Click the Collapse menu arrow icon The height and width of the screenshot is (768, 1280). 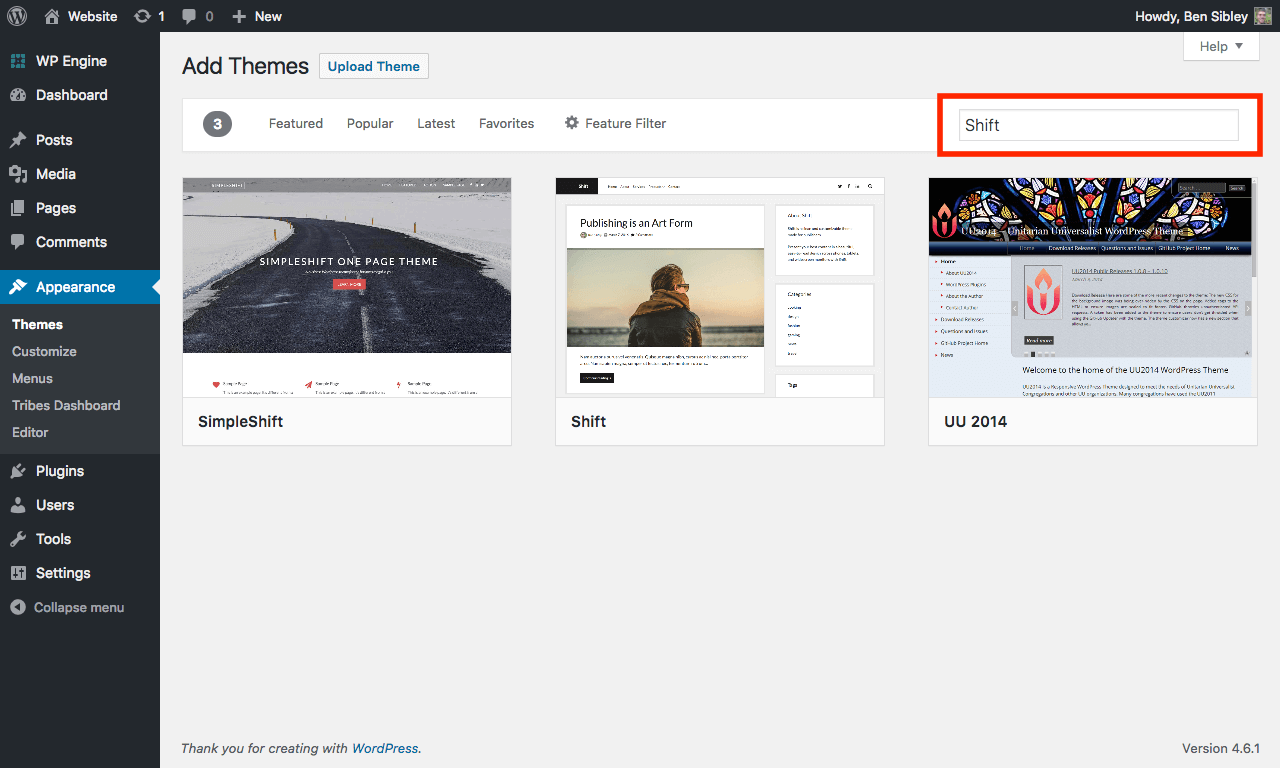pyautogui.click(x=18, y=607)
